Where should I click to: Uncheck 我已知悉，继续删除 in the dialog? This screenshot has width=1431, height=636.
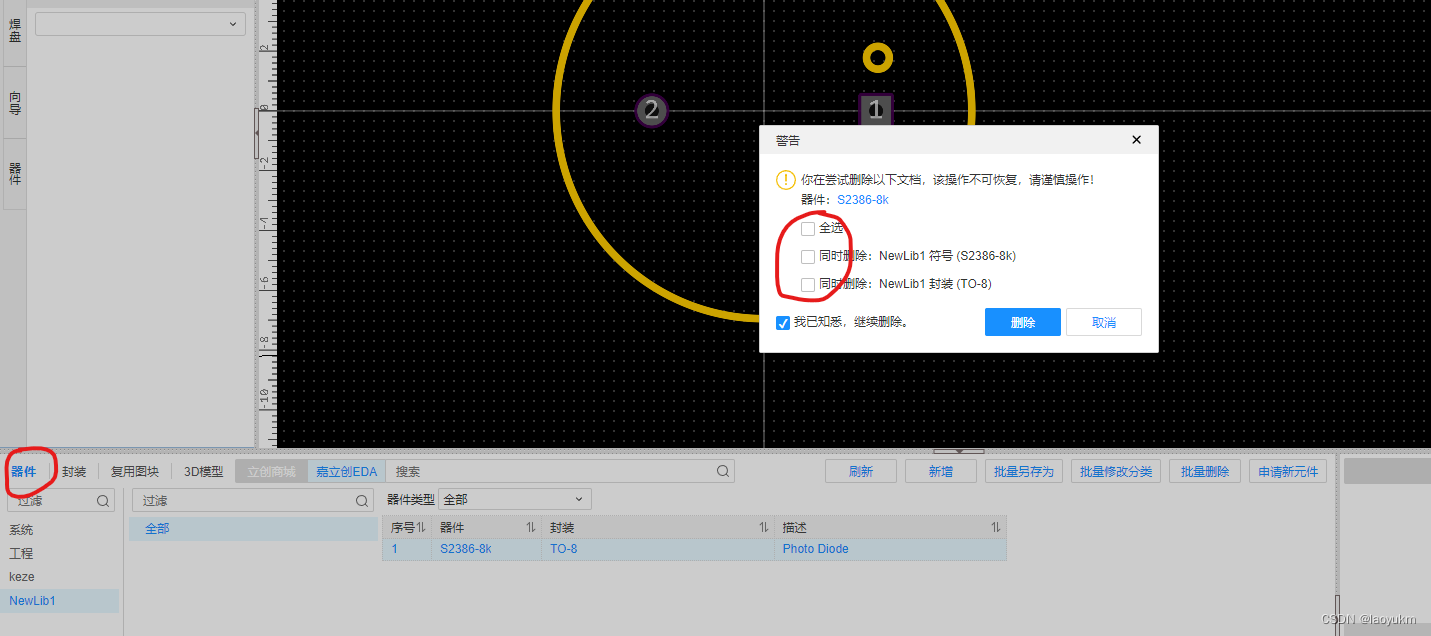pyautogui.click(x=783, y=322)
